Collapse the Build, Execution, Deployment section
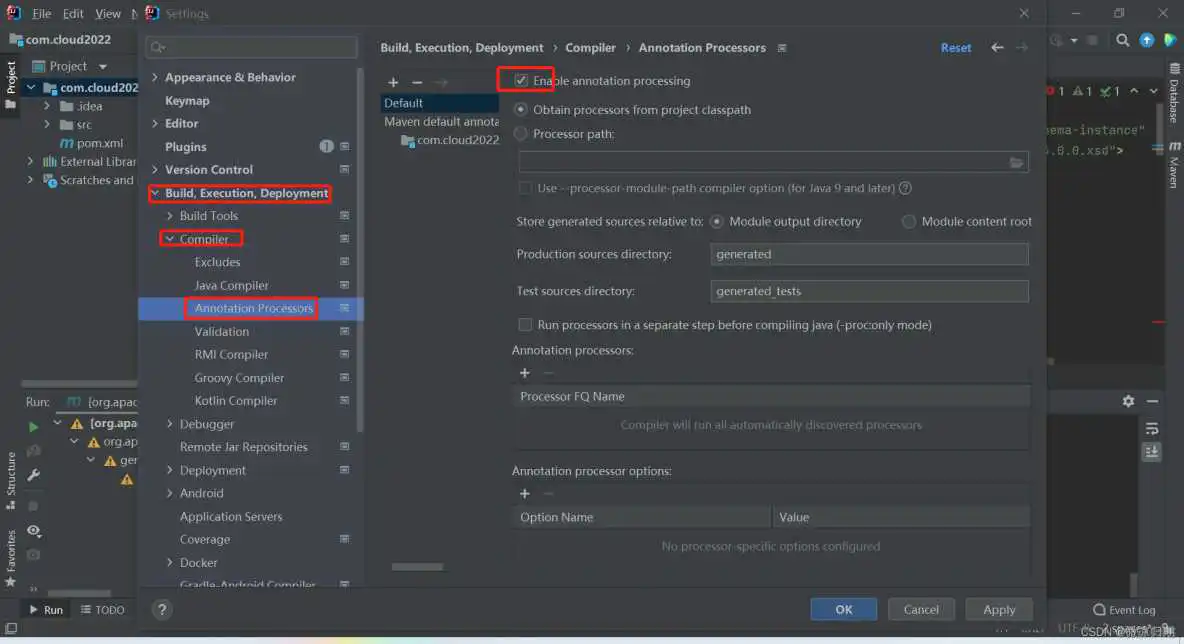 click(155, 193)
